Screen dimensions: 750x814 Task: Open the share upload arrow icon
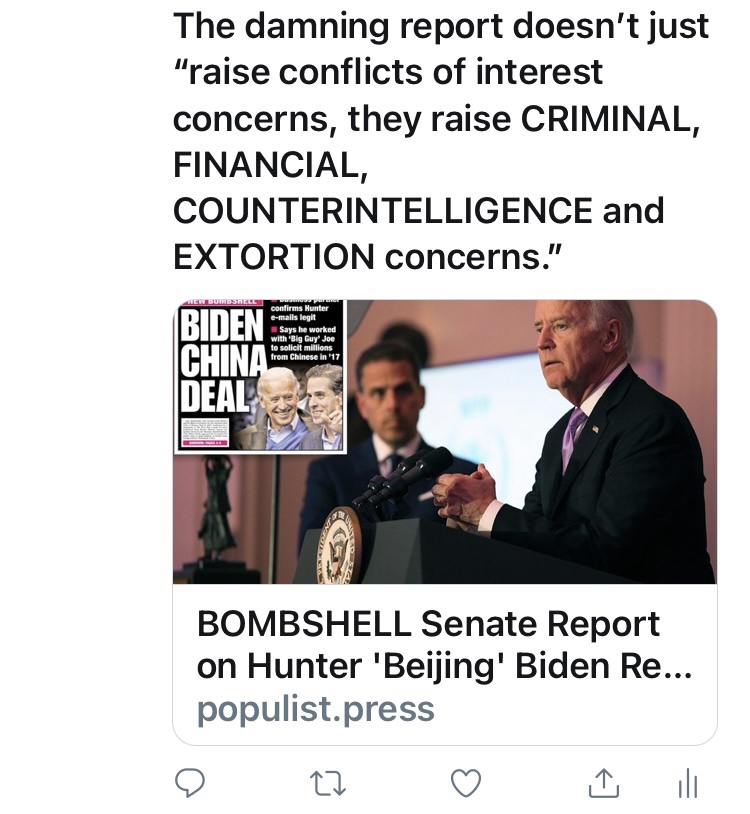click(x=603, y=784)
